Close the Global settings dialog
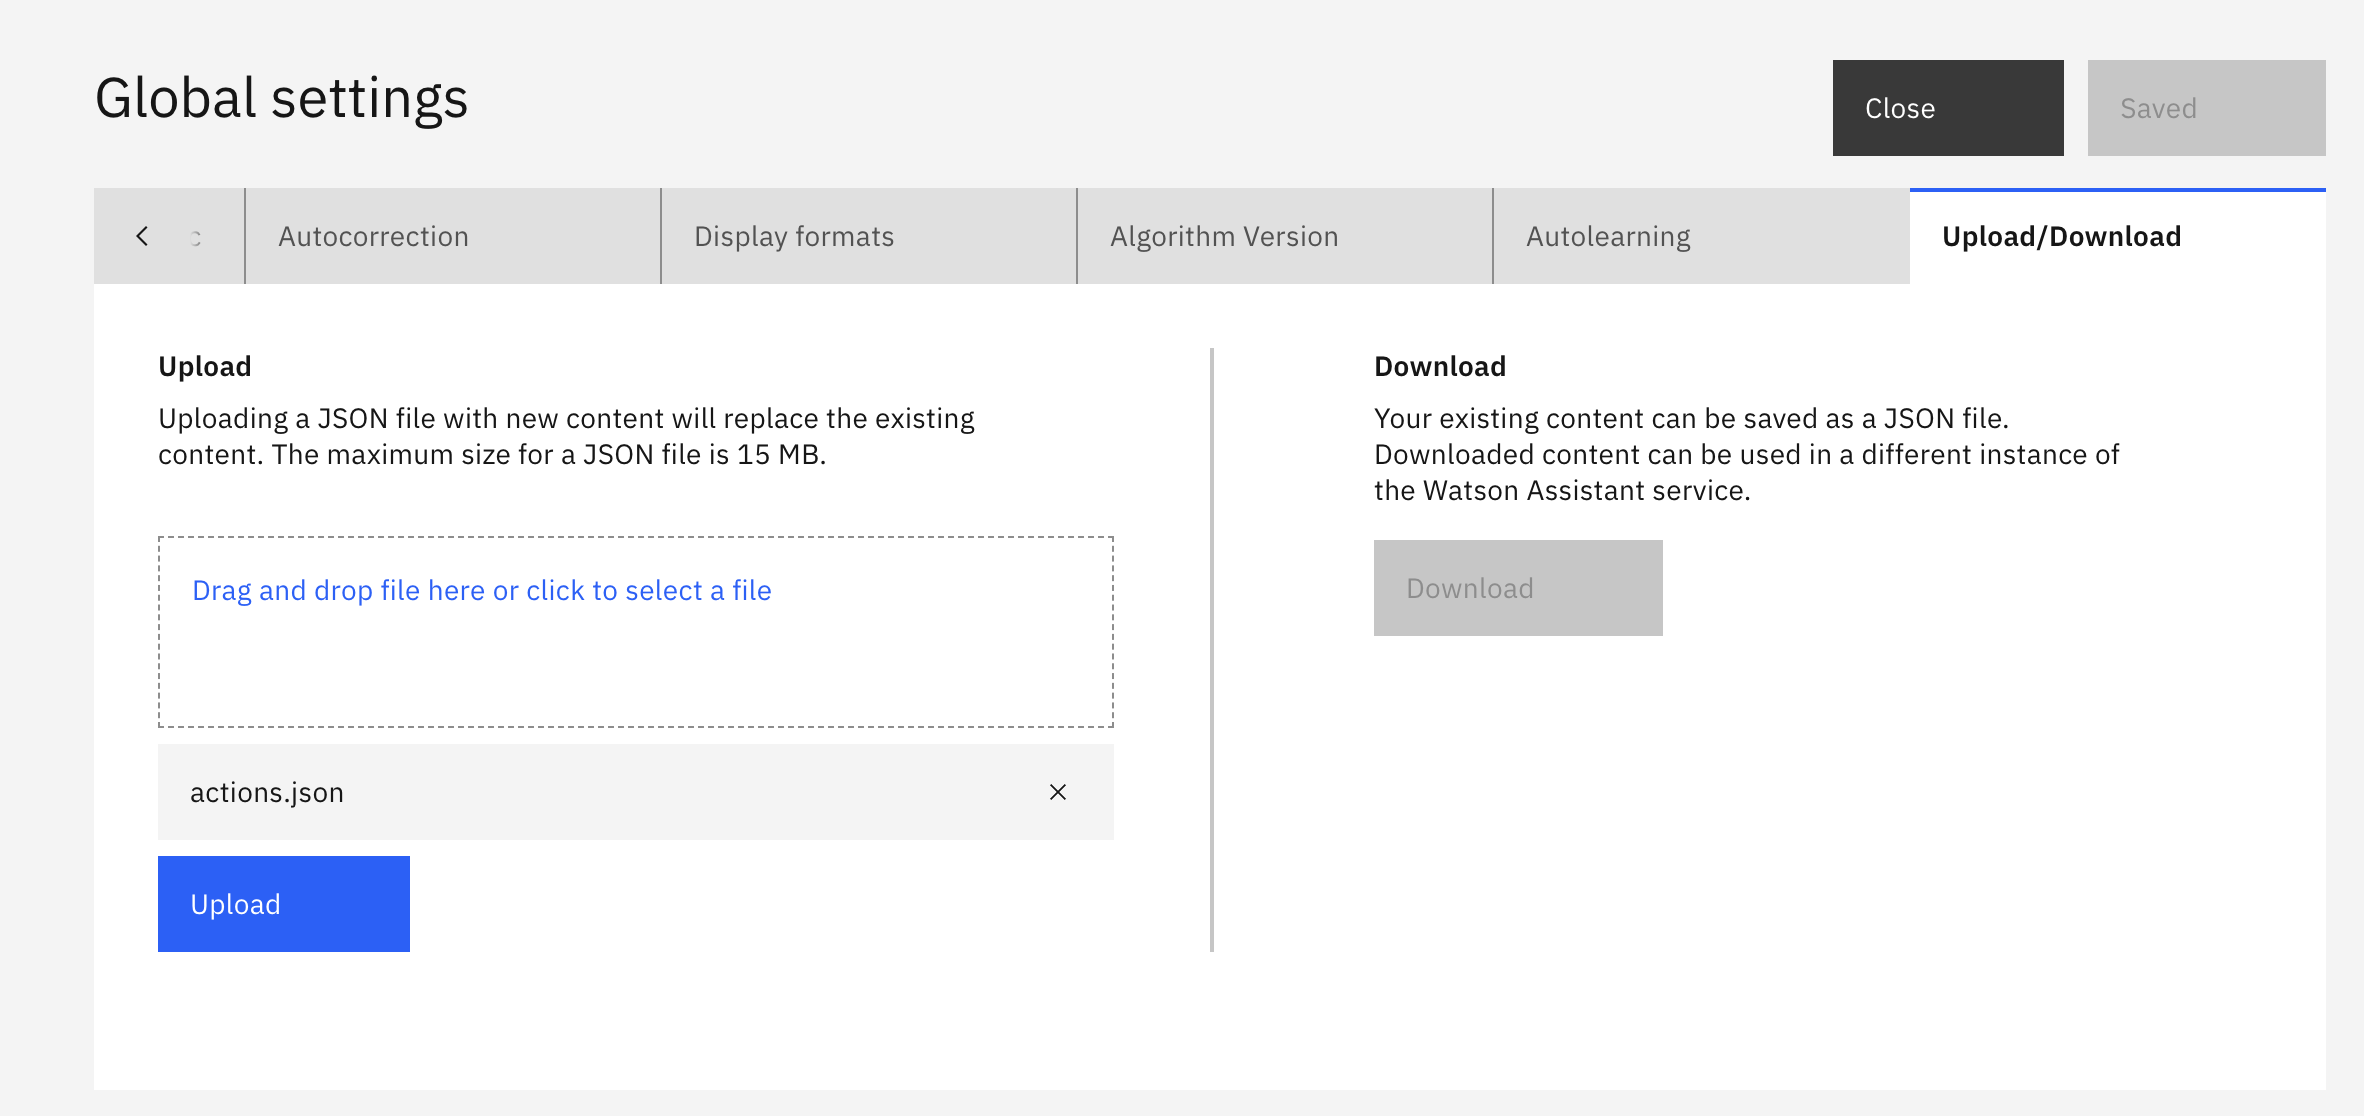 1948,108
